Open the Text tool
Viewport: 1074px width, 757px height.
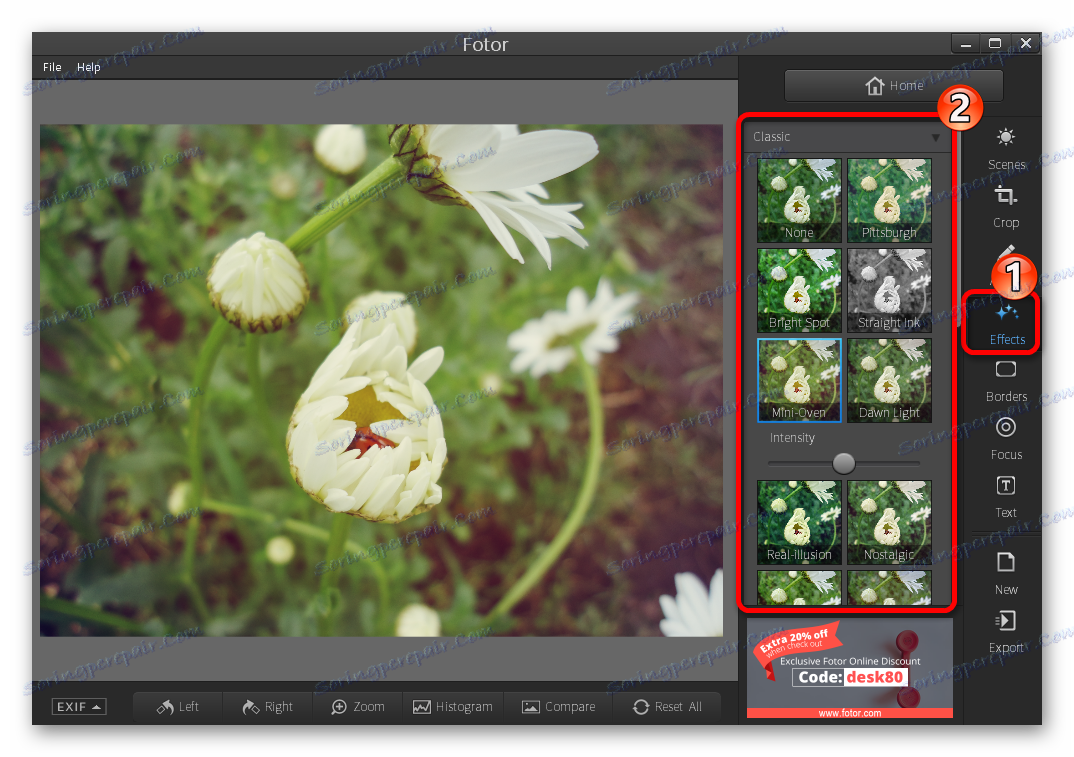tap(1006, 497)
